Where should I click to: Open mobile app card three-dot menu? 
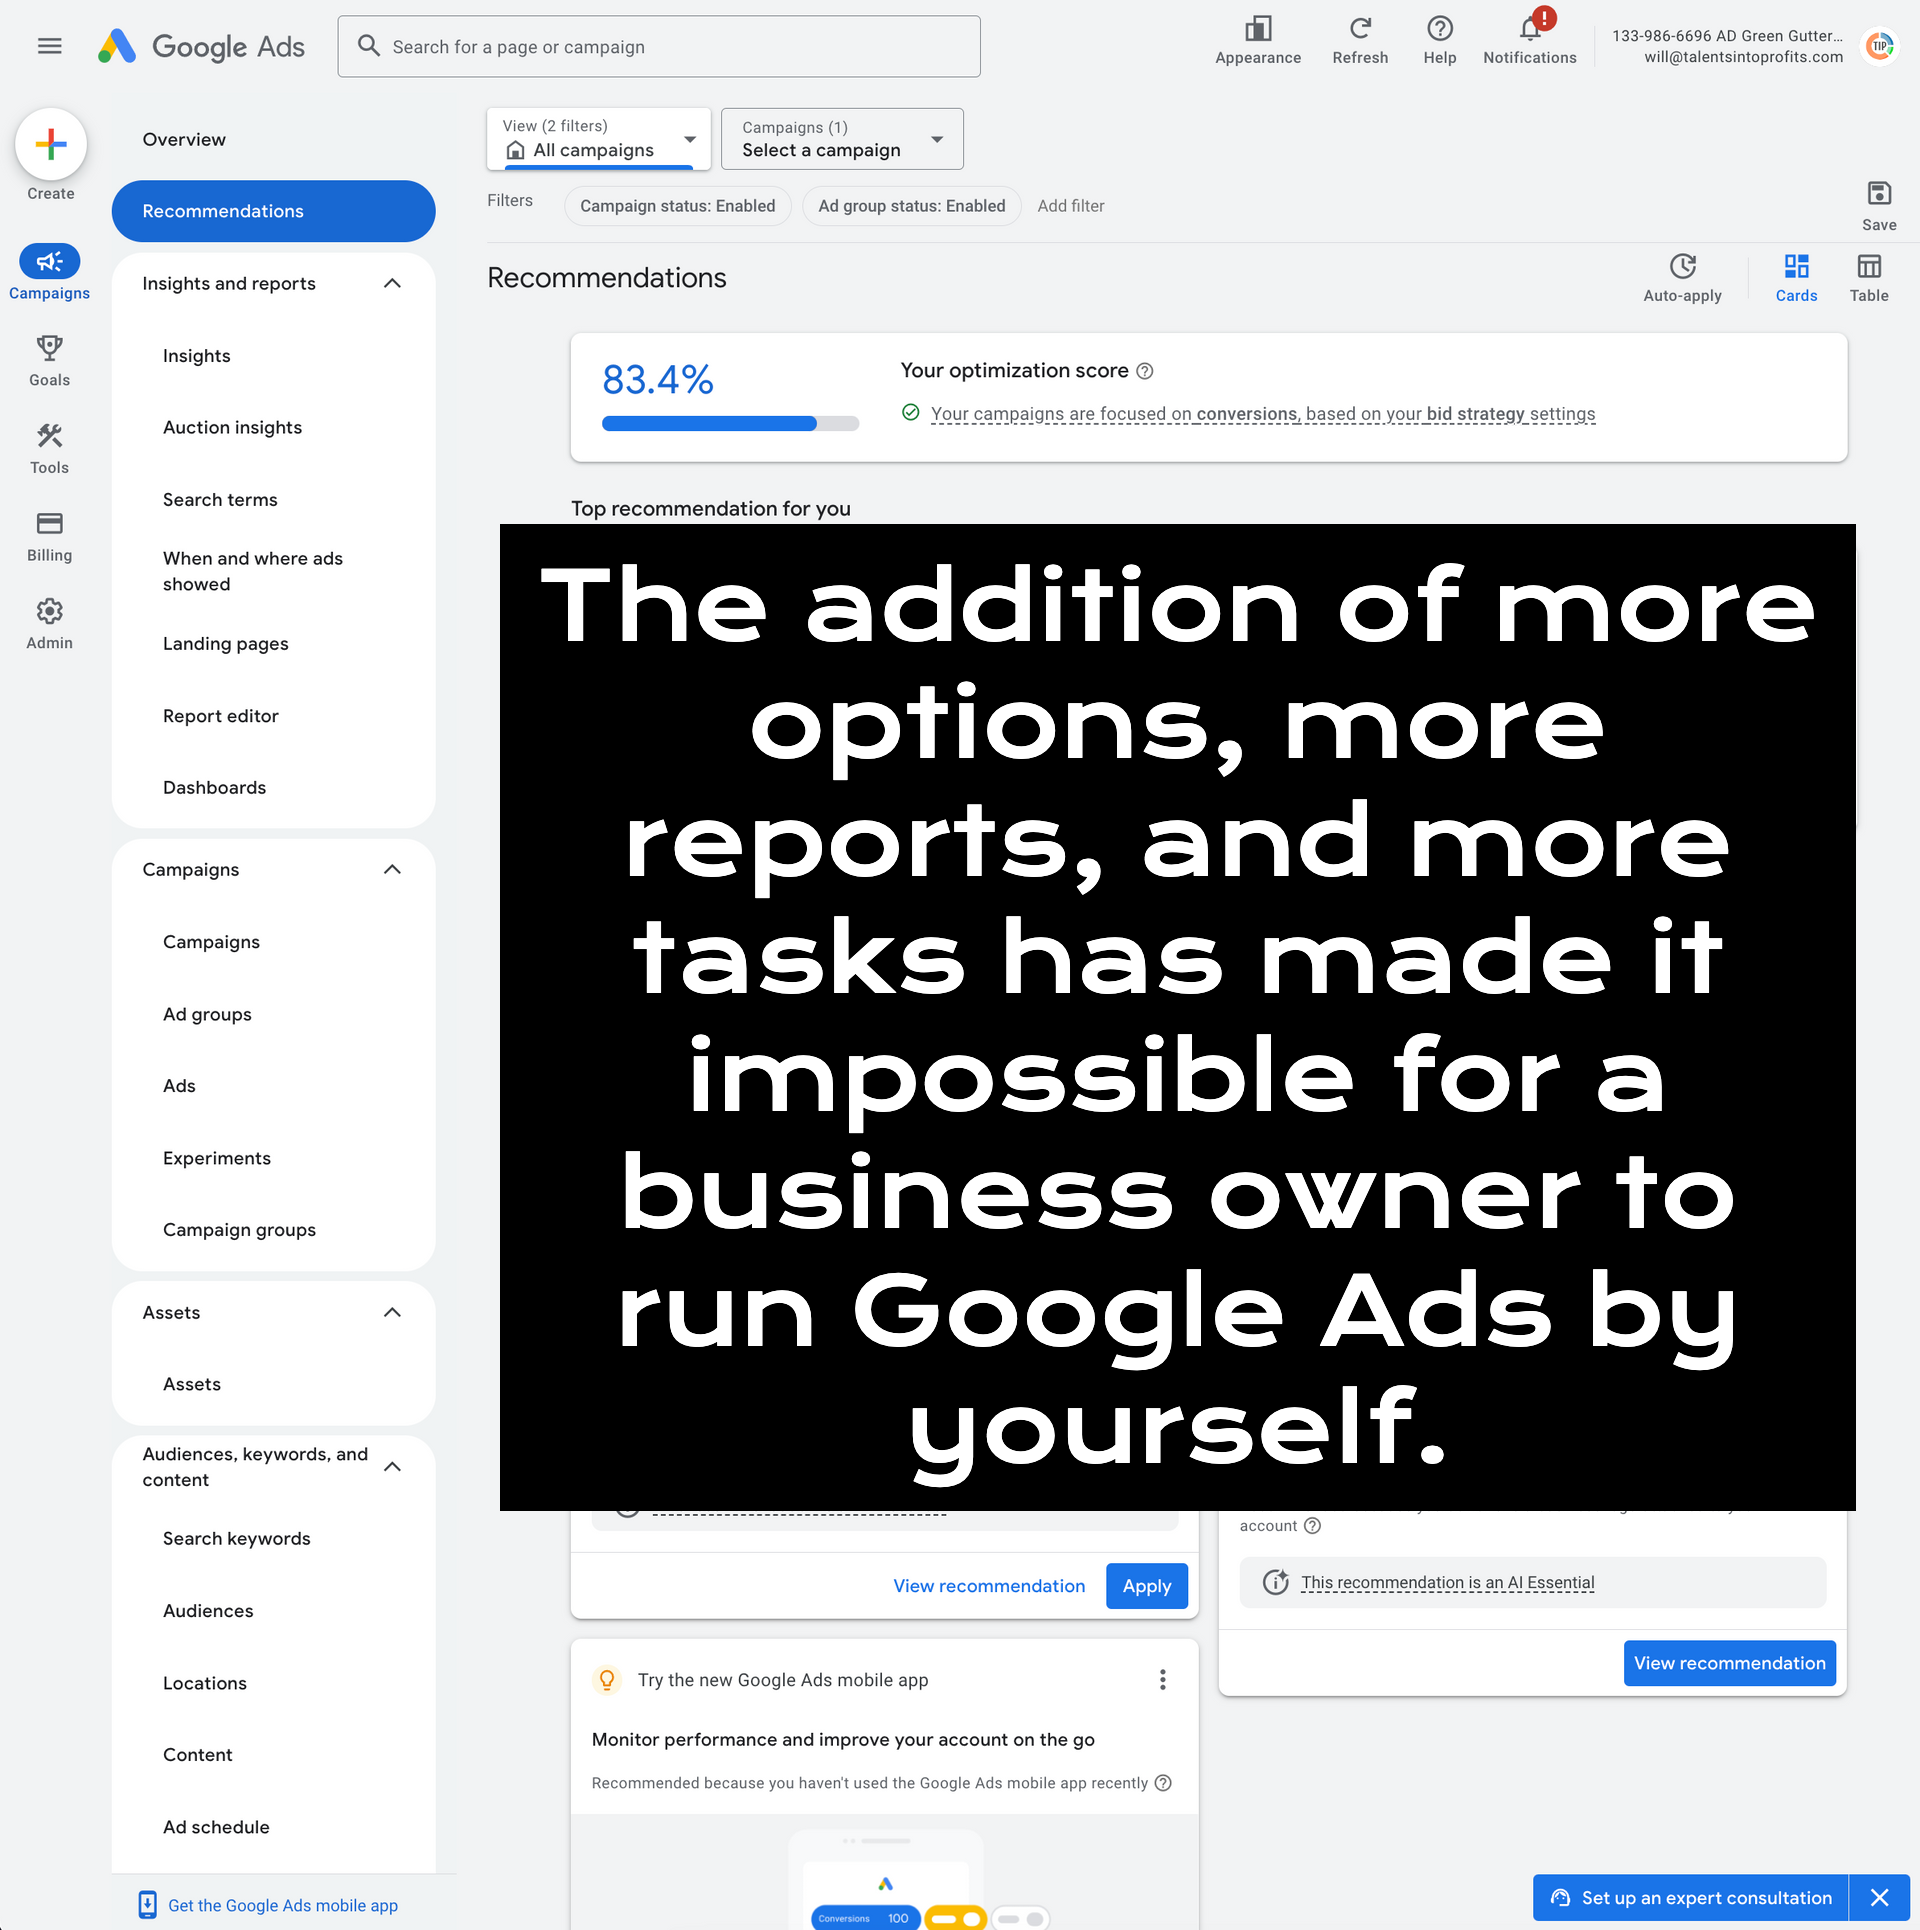(1162, 1680)
